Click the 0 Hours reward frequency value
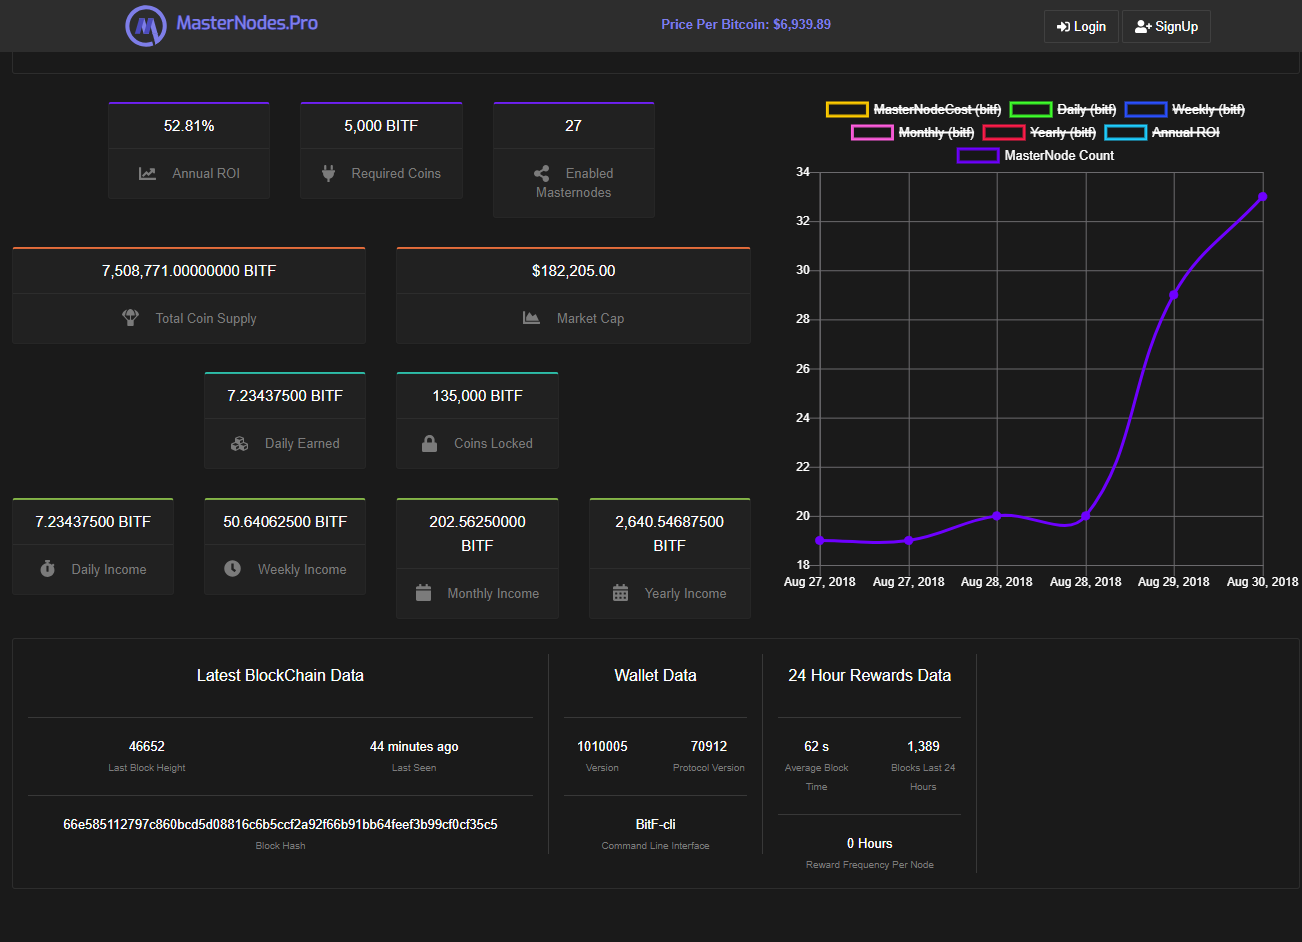 [870, 843]
